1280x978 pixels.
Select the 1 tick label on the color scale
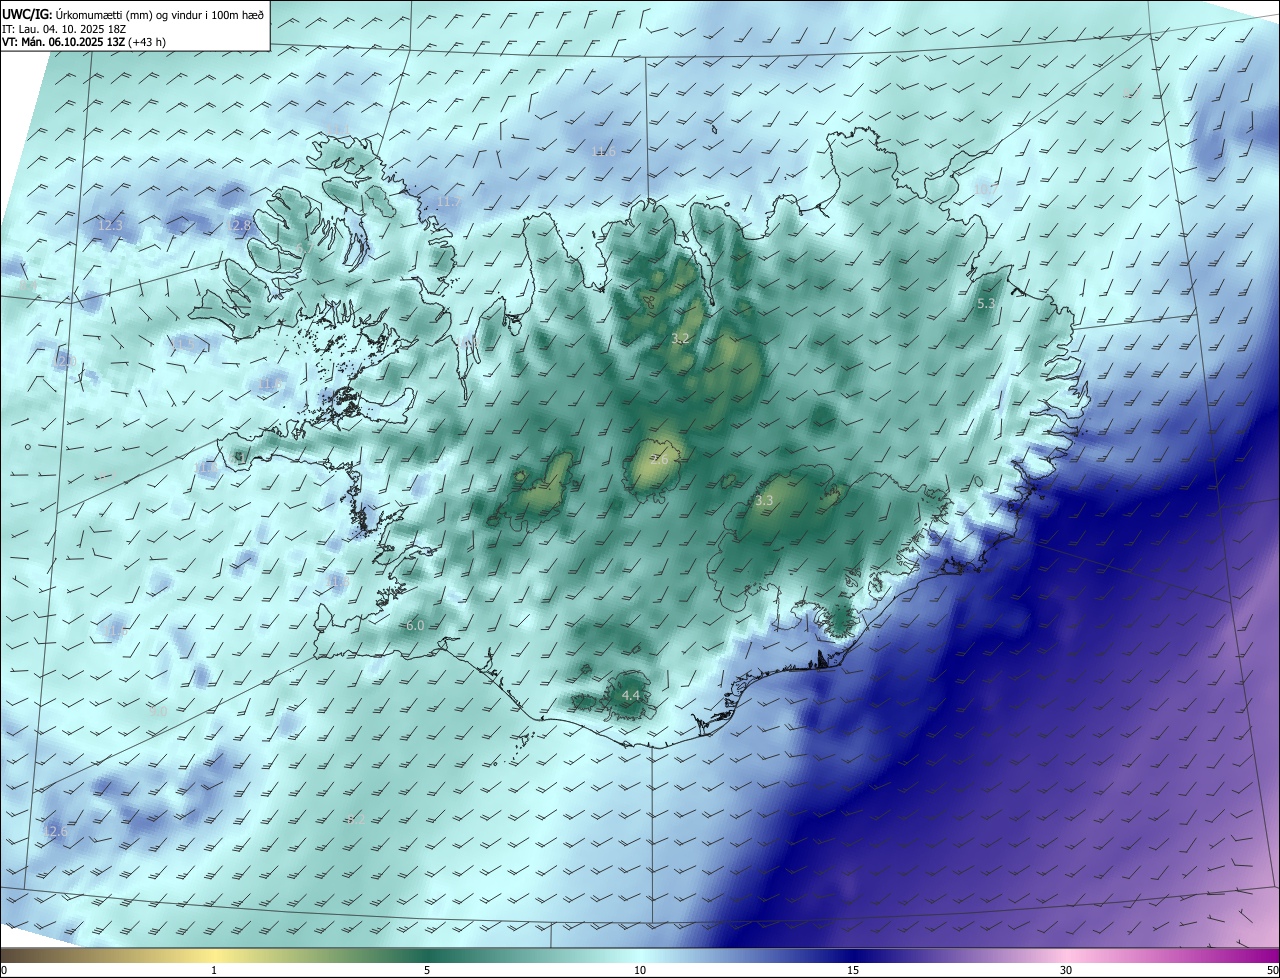point(214,970)
